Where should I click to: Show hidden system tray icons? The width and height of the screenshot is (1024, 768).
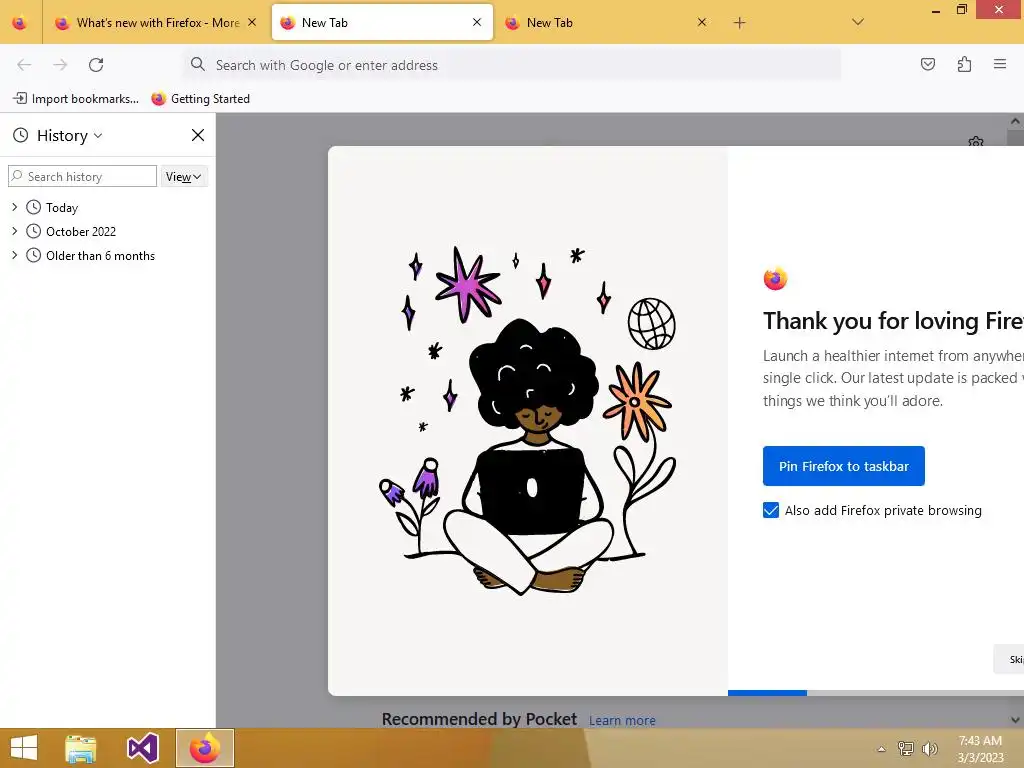881,749
